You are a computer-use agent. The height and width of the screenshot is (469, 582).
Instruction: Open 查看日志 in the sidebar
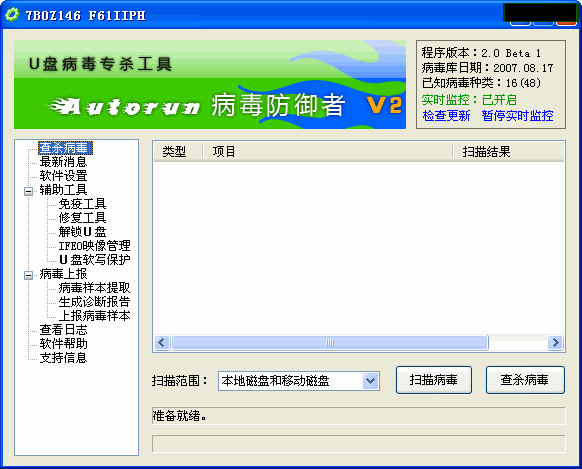pyautogui.click(x=63, y=330)
